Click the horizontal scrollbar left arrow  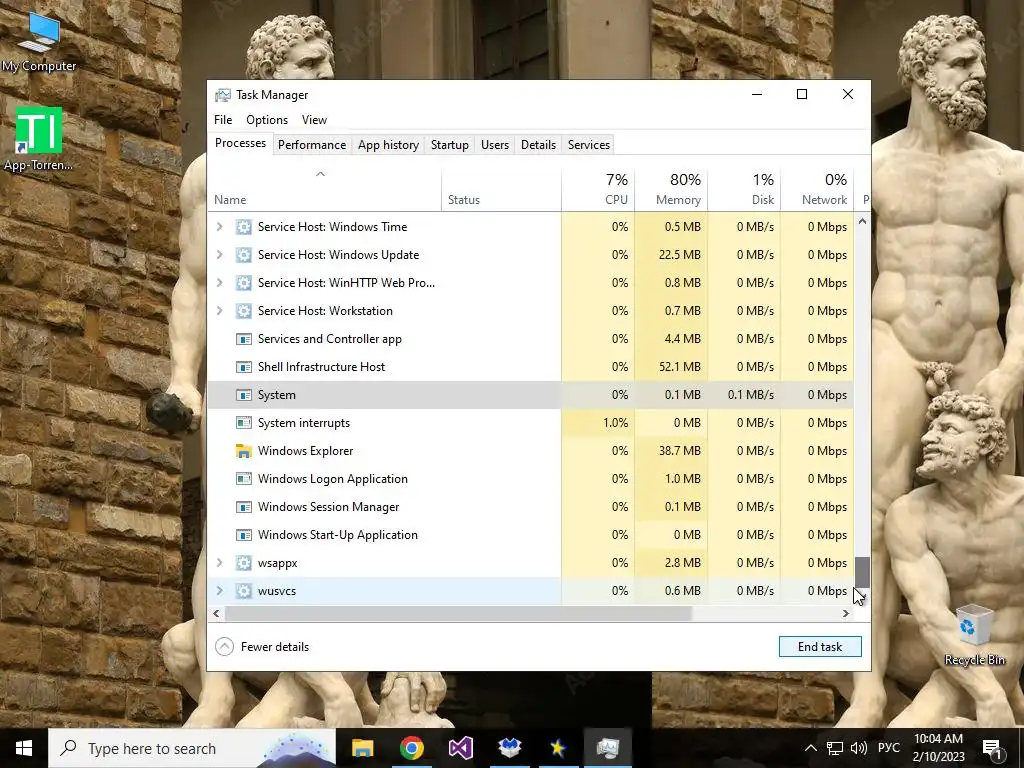[216, 614]
